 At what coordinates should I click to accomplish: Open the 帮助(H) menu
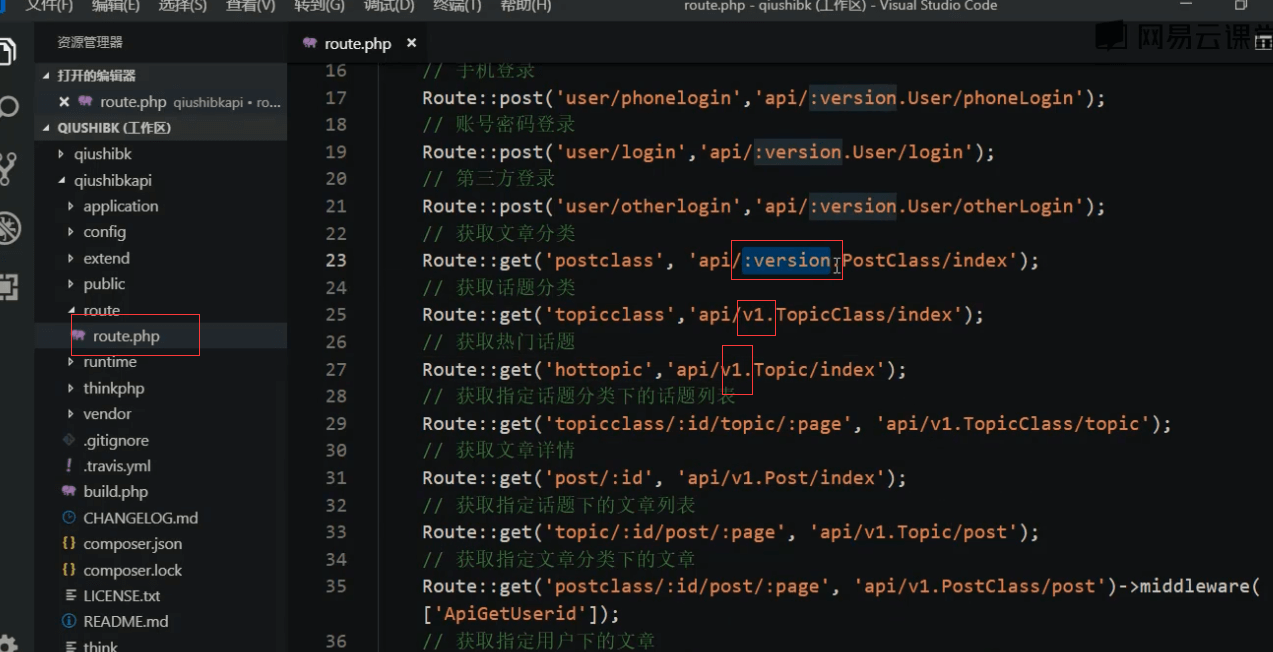click(x=525, y=6)
